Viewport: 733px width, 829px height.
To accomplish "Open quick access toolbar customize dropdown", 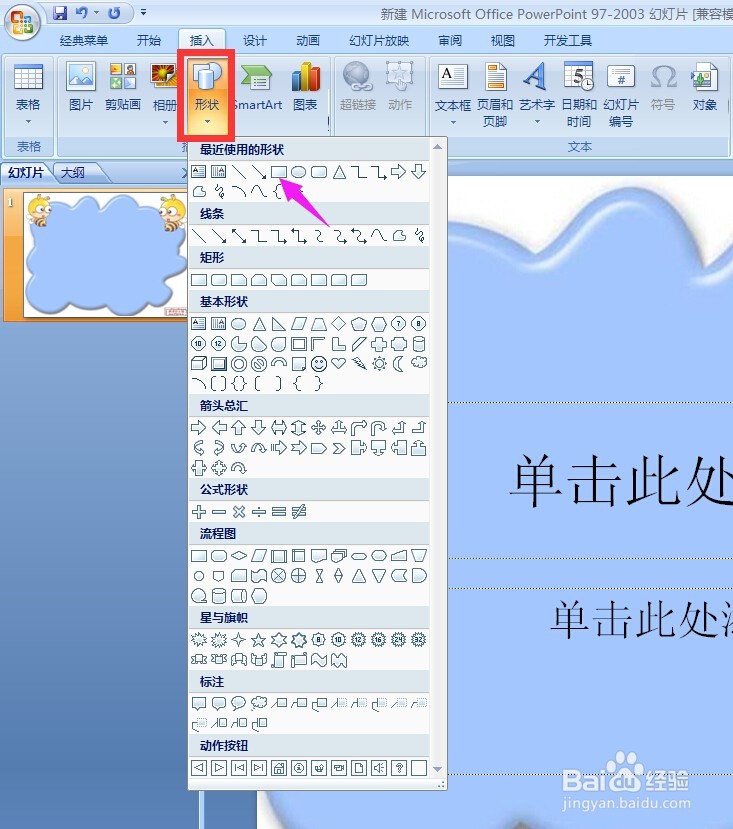I will [x=143, y=12].
